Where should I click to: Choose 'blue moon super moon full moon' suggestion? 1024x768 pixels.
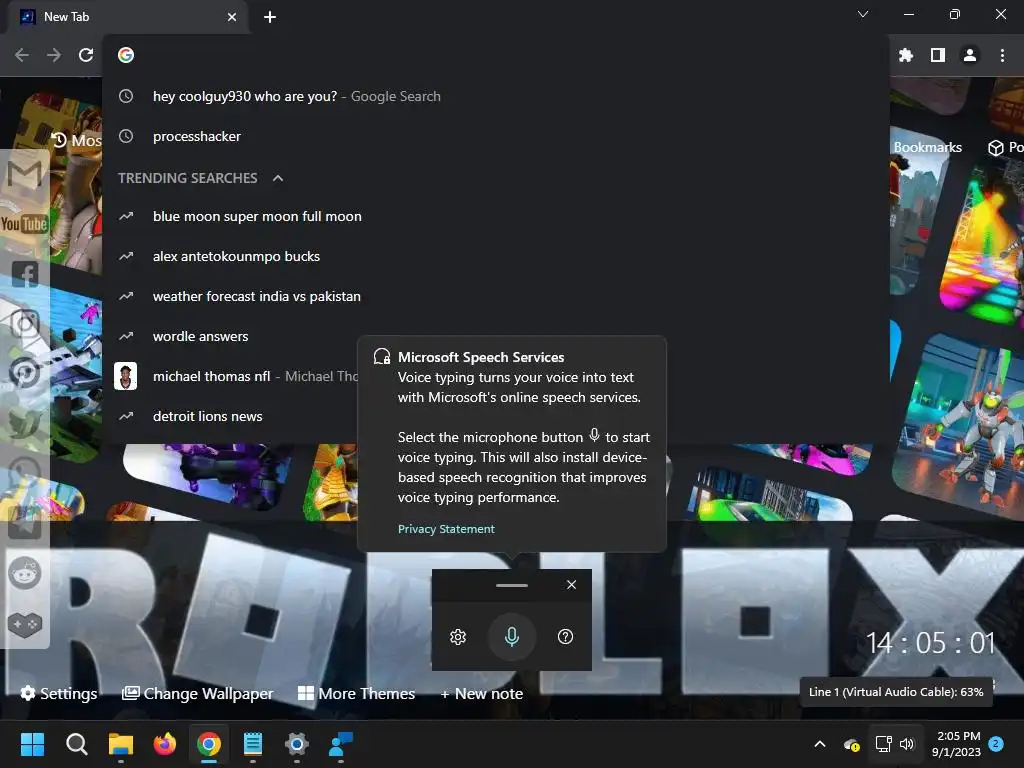496,216
